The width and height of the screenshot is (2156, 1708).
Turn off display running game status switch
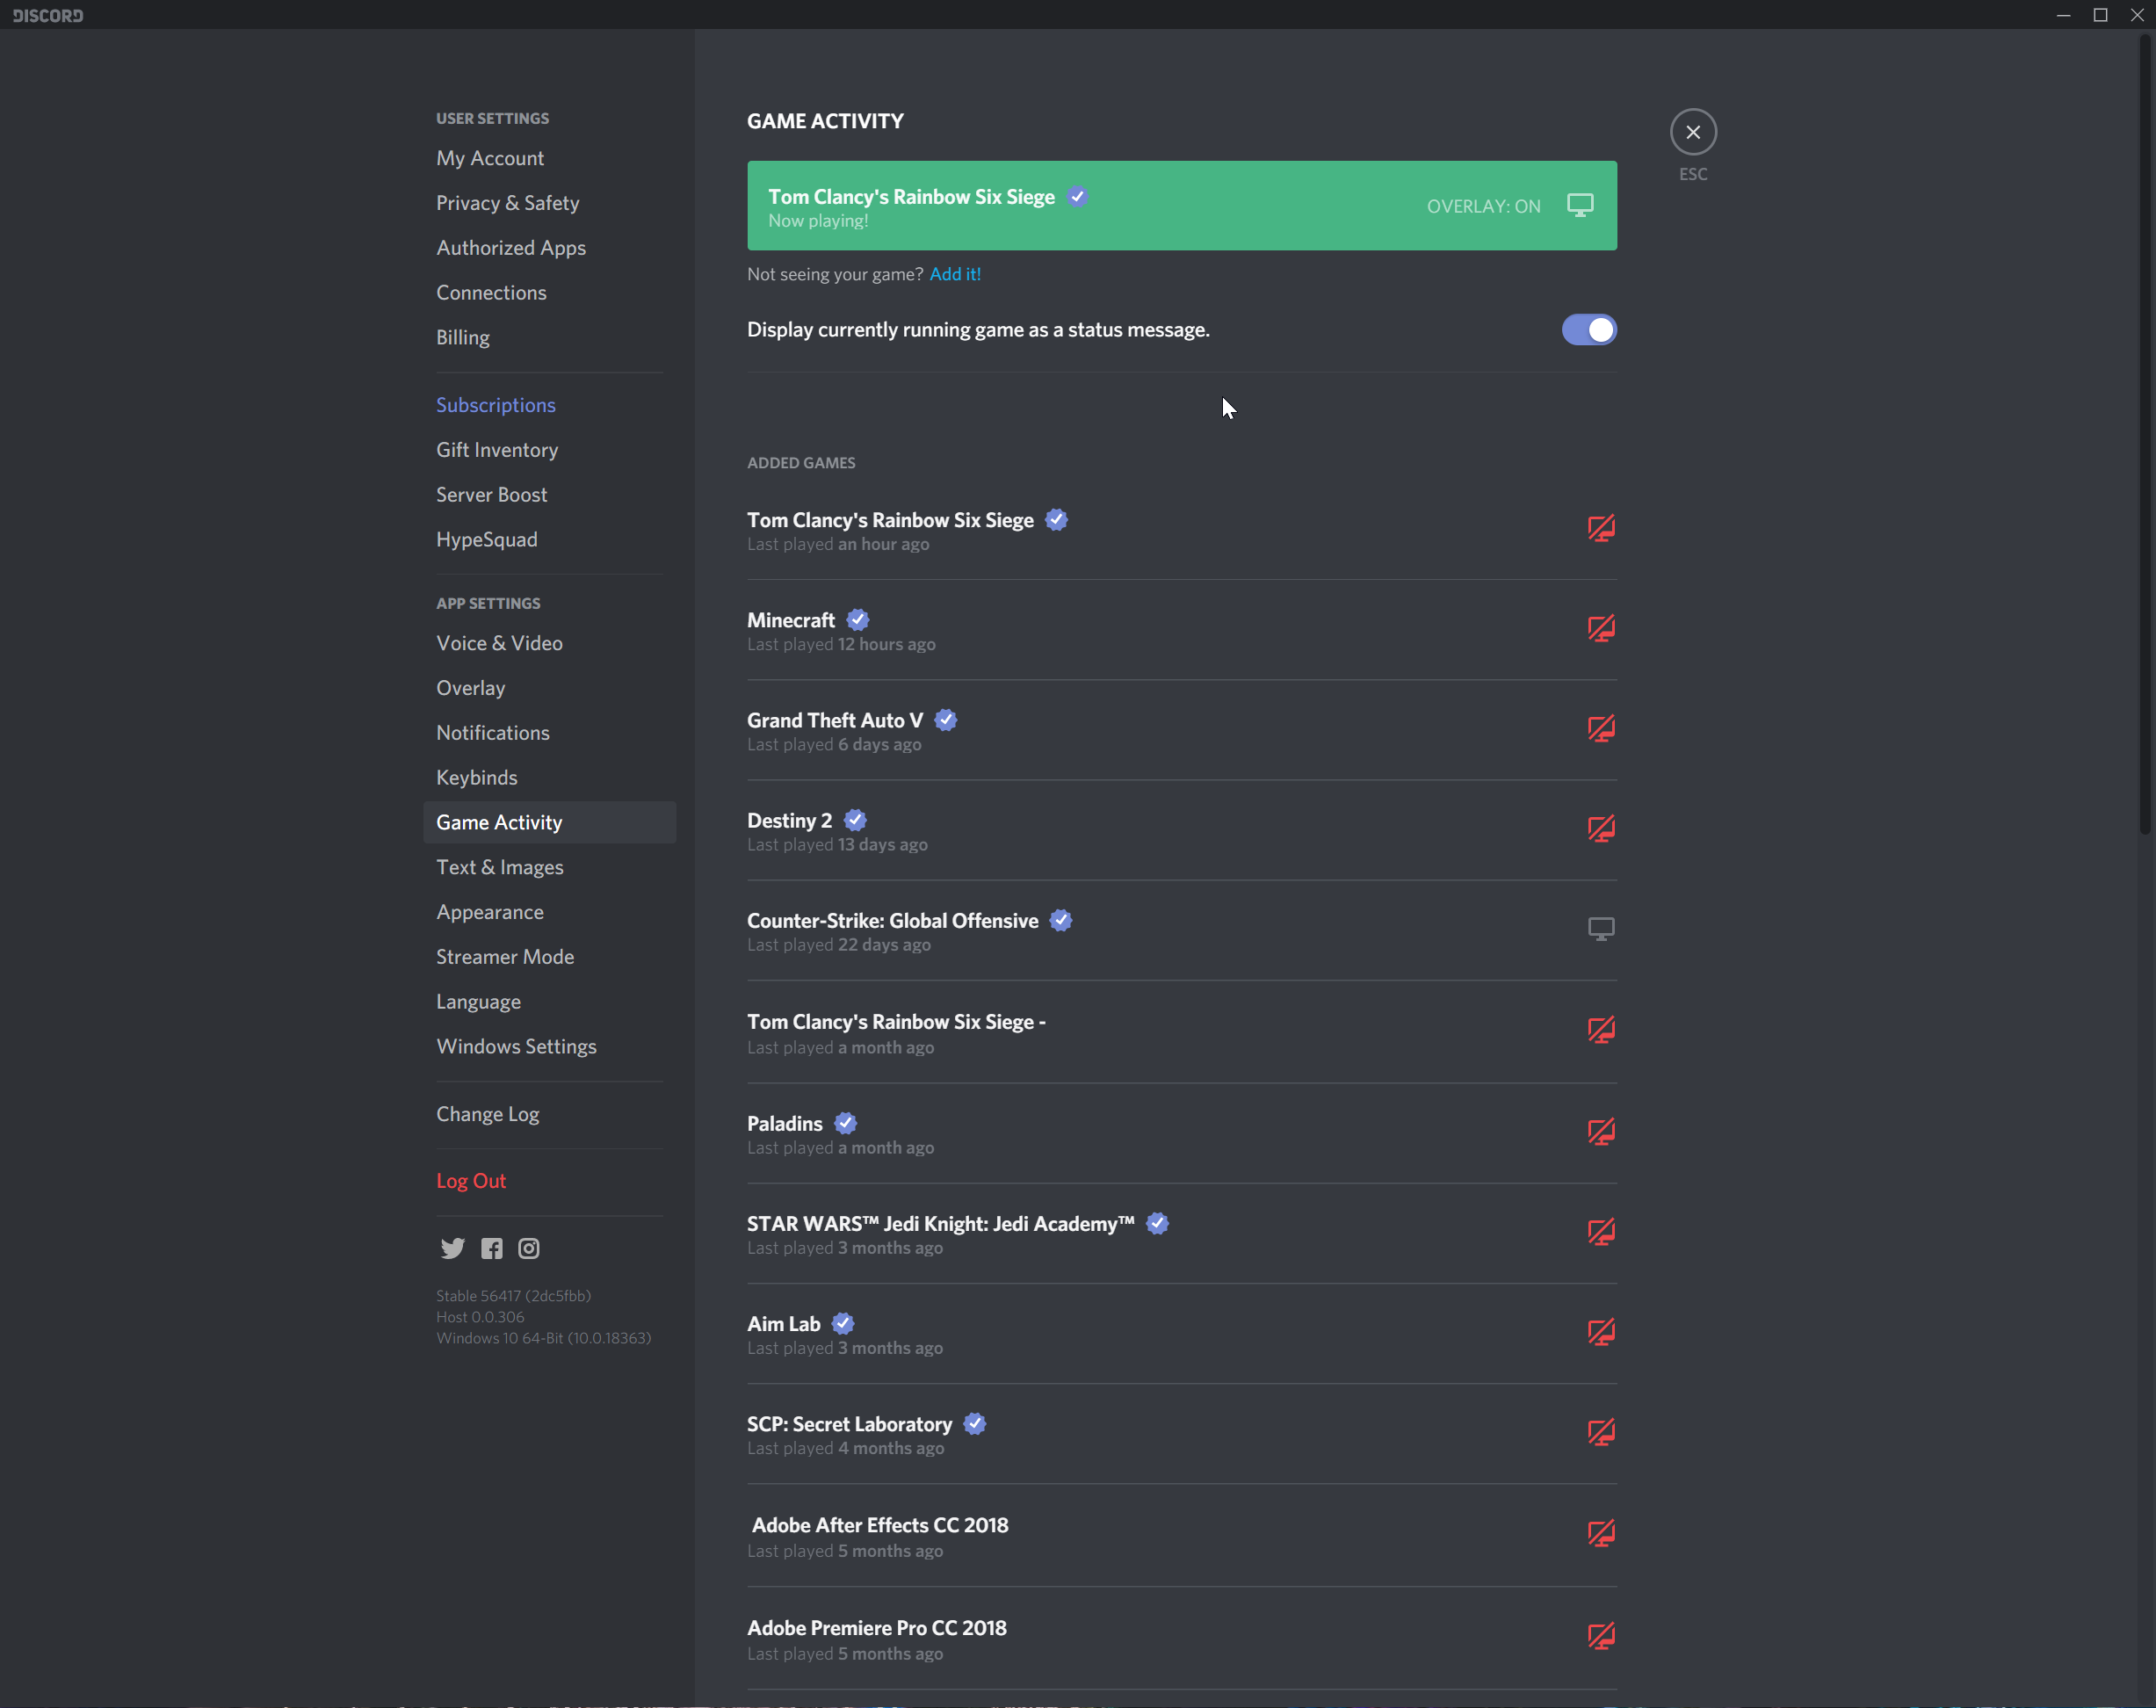pyautogui.click(x=1588, y=330)
